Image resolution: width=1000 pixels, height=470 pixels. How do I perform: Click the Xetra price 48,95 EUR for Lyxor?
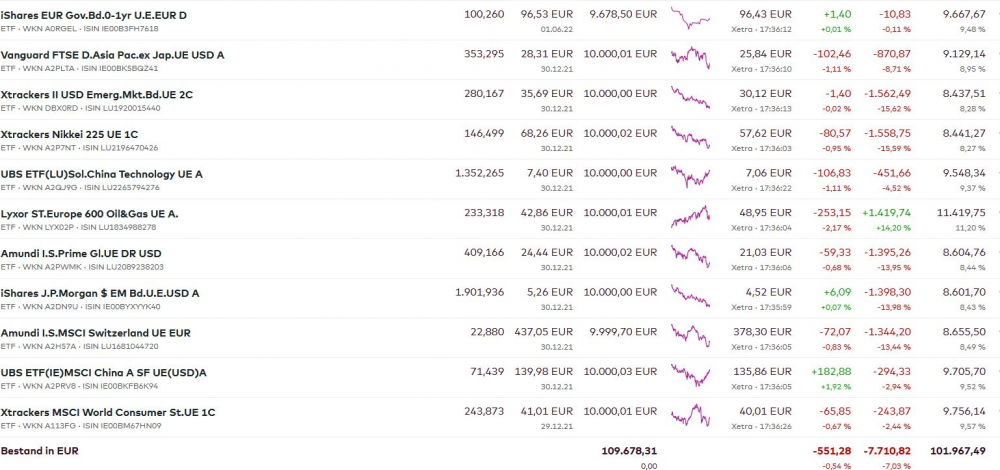pyautogui.click(x=765, y=213)
